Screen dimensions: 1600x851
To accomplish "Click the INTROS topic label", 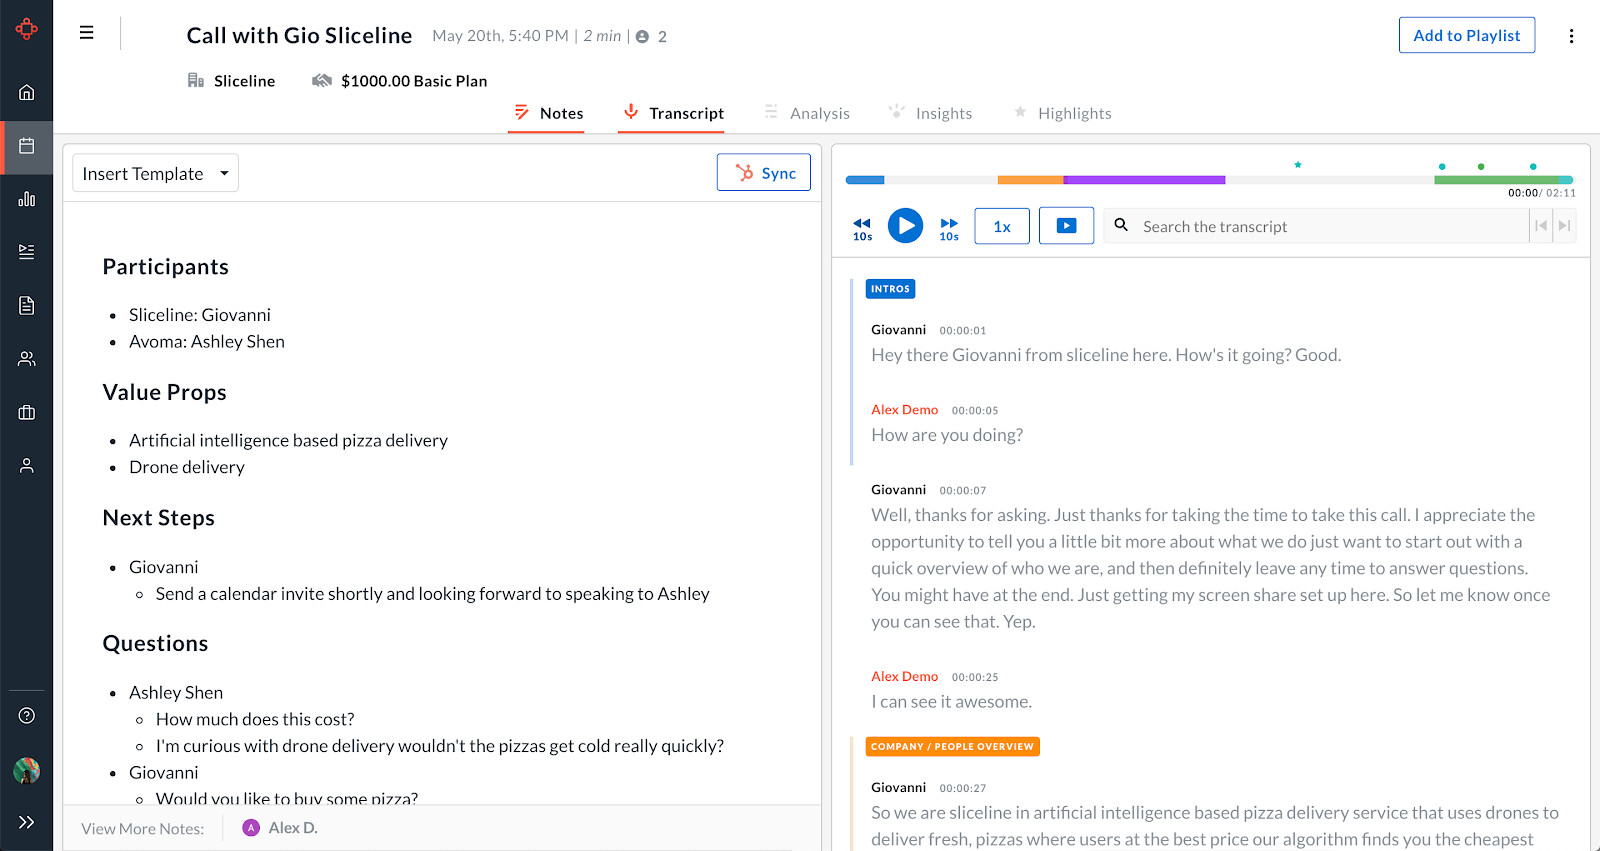I will (890, 289).
